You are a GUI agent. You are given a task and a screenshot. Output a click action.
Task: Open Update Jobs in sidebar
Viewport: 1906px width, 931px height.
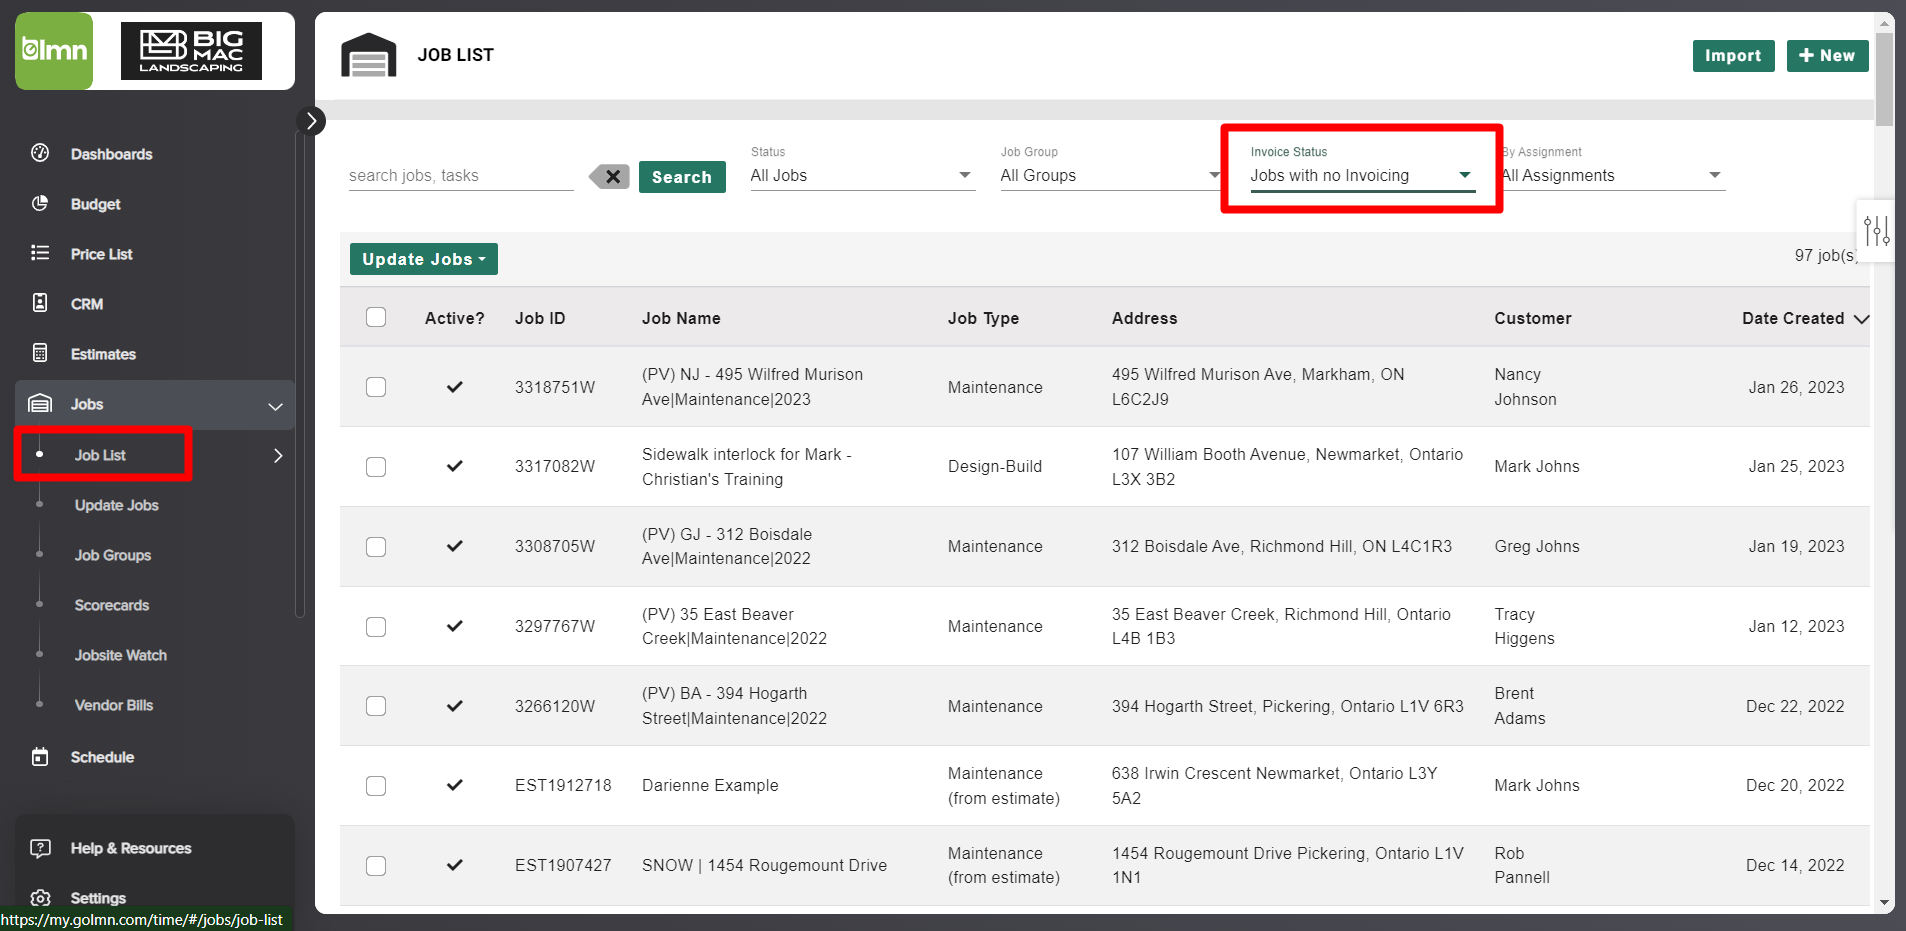116,505
